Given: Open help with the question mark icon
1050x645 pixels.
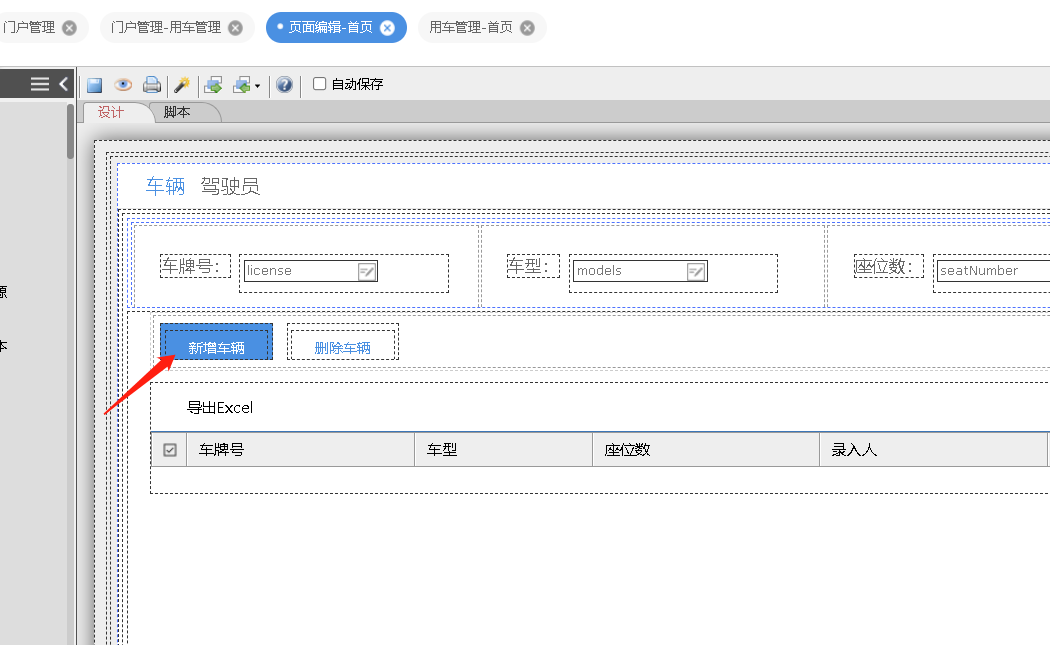Looking at the screenshot, I should [285, 85].
